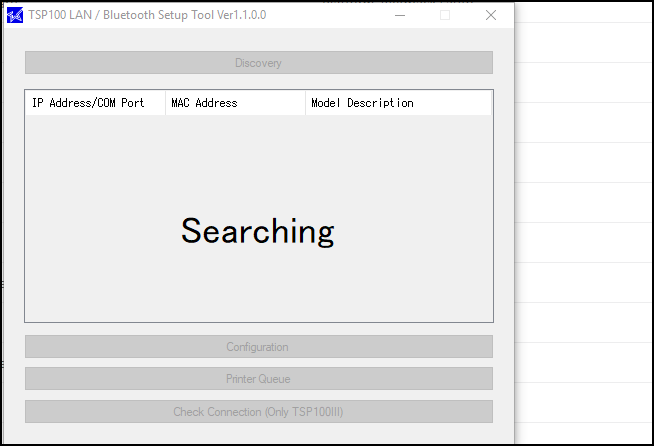Open the Configuration button
Image resolution: width=654 pixels, height=446 pixels.
(259, 347)
